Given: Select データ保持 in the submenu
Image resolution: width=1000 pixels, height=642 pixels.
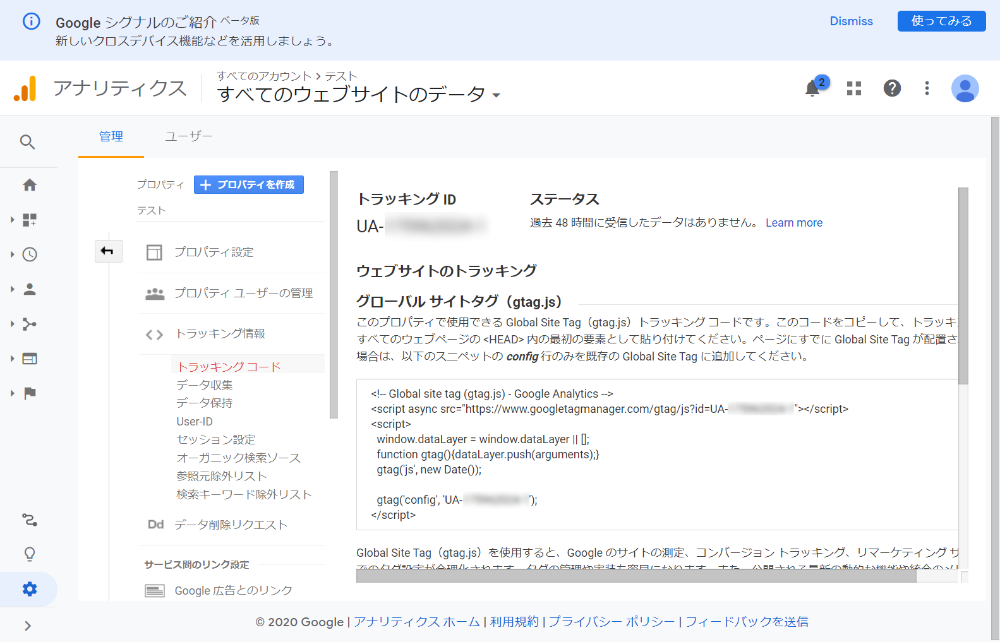Looking at the screenshot, I should tap(204, 403).
